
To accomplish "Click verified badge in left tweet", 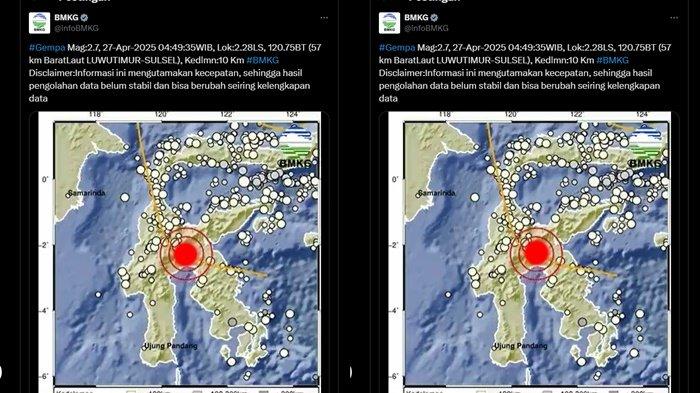I will coord(84,18).
